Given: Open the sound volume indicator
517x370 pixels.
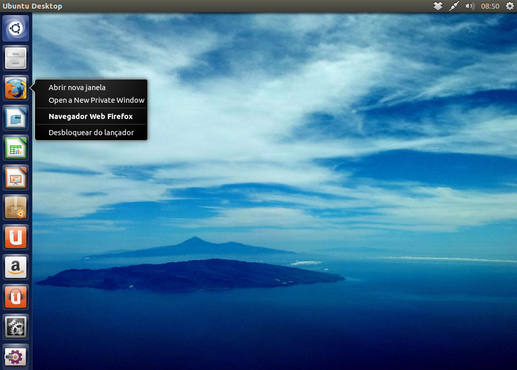Looking at the screenshot, I should [470, 6].
